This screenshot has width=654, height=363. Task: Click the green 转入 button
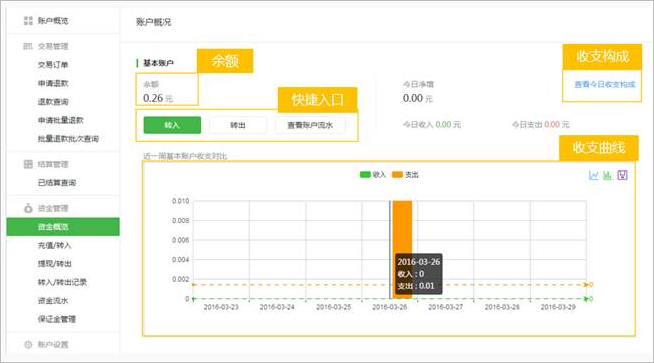point(172,125)
